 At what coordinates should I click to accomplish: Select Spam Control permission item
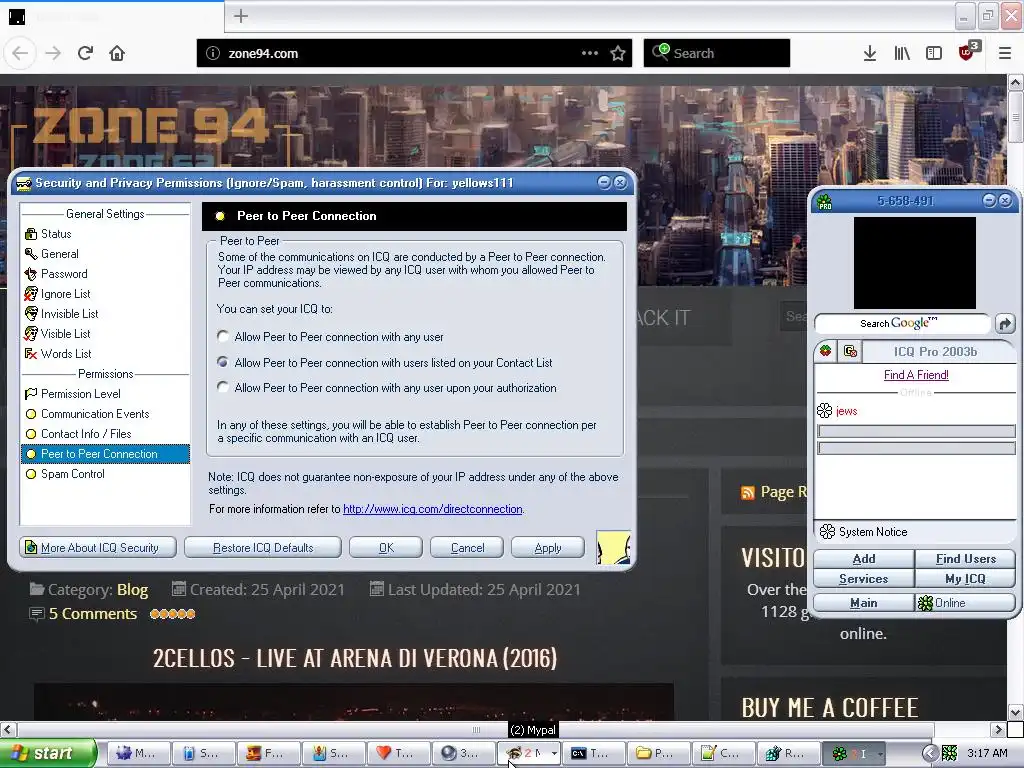(65, 474)
